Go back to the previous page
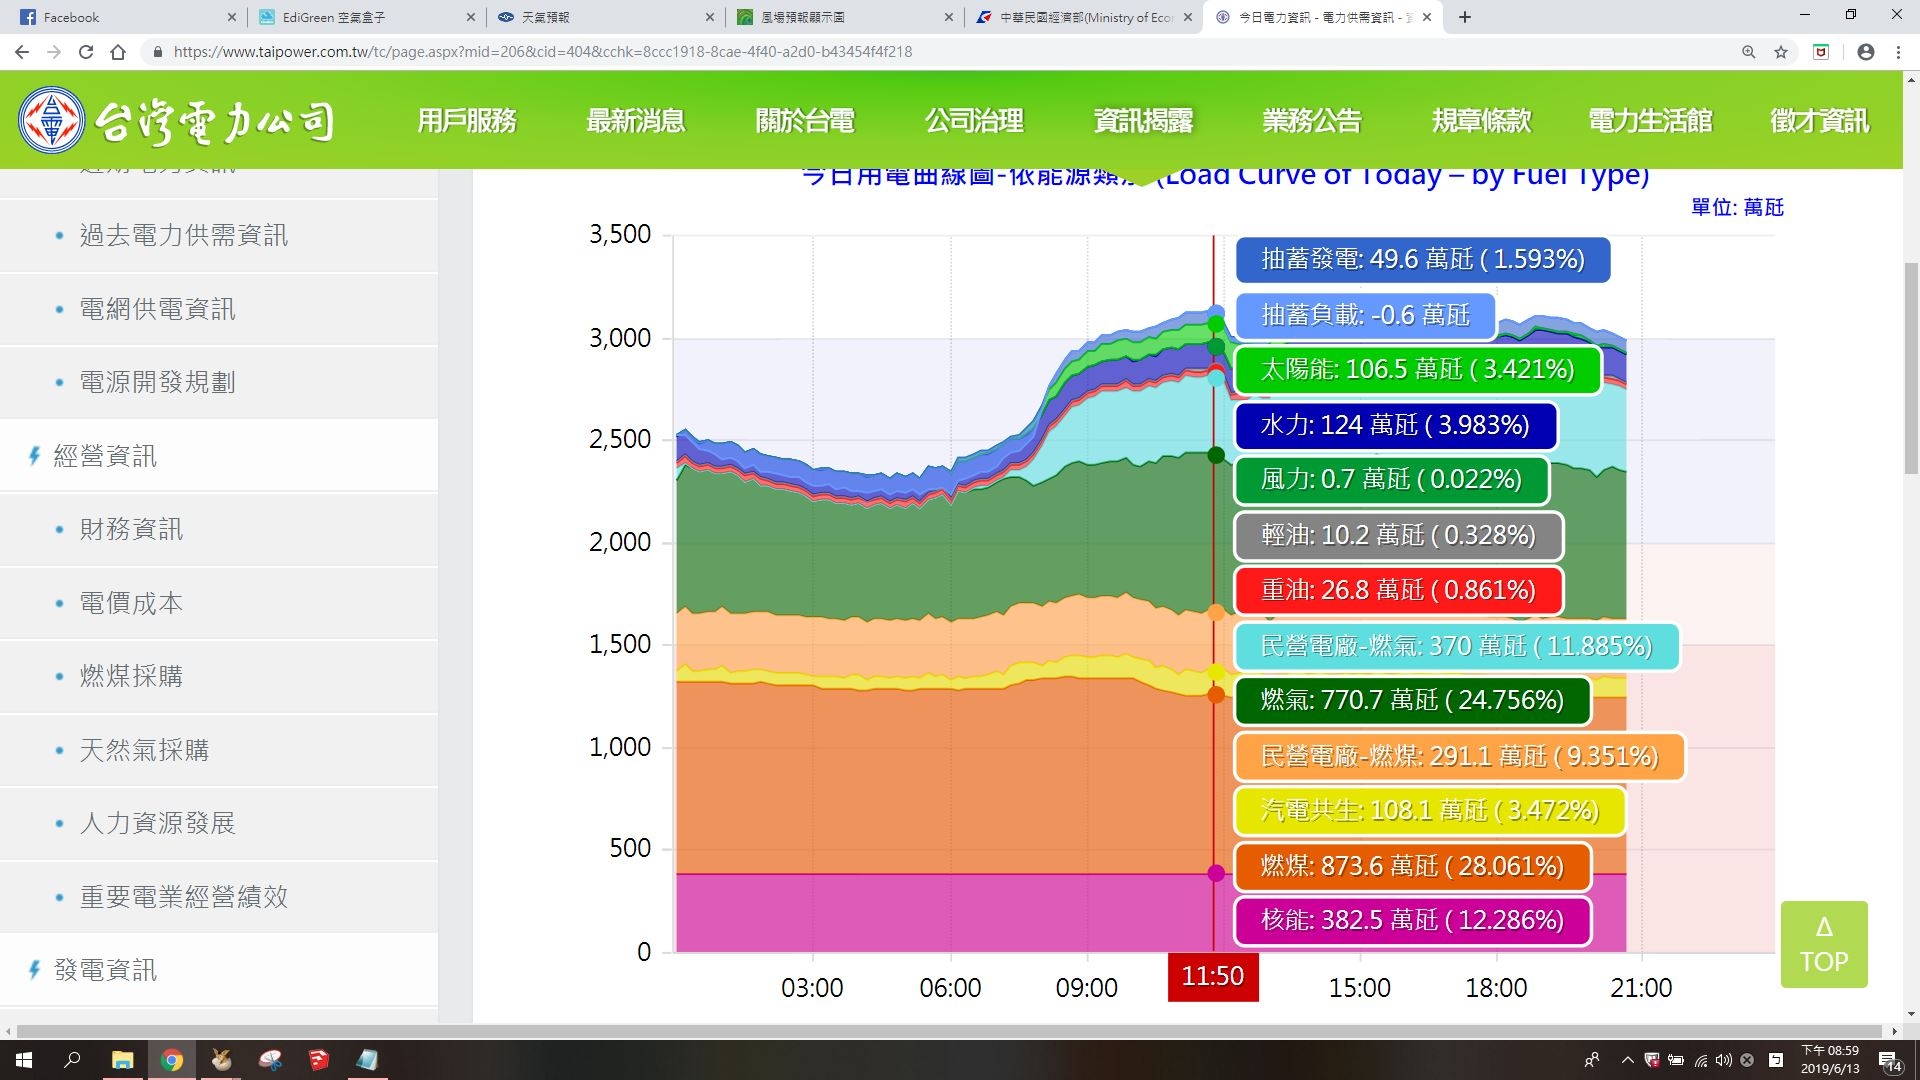 click(22, 52)
